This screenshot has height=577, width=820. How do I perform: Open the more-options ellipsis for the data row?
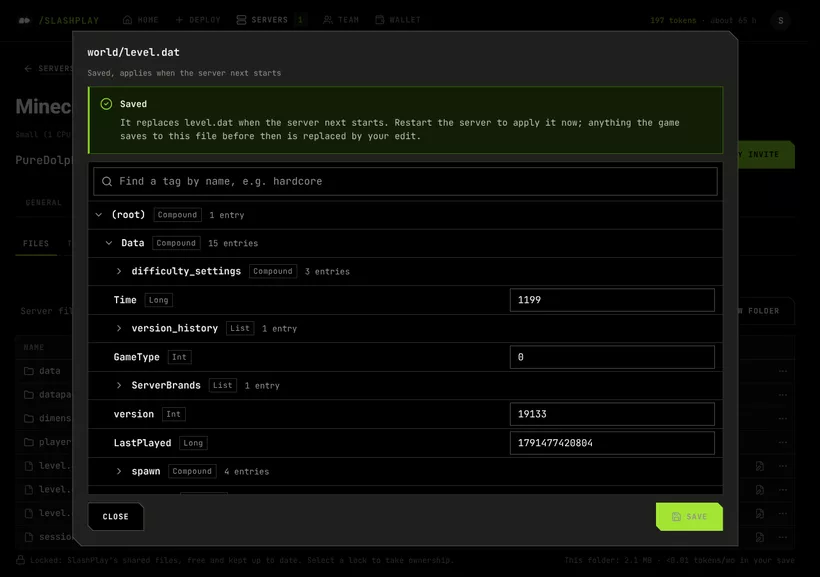(x=782, y=371)
